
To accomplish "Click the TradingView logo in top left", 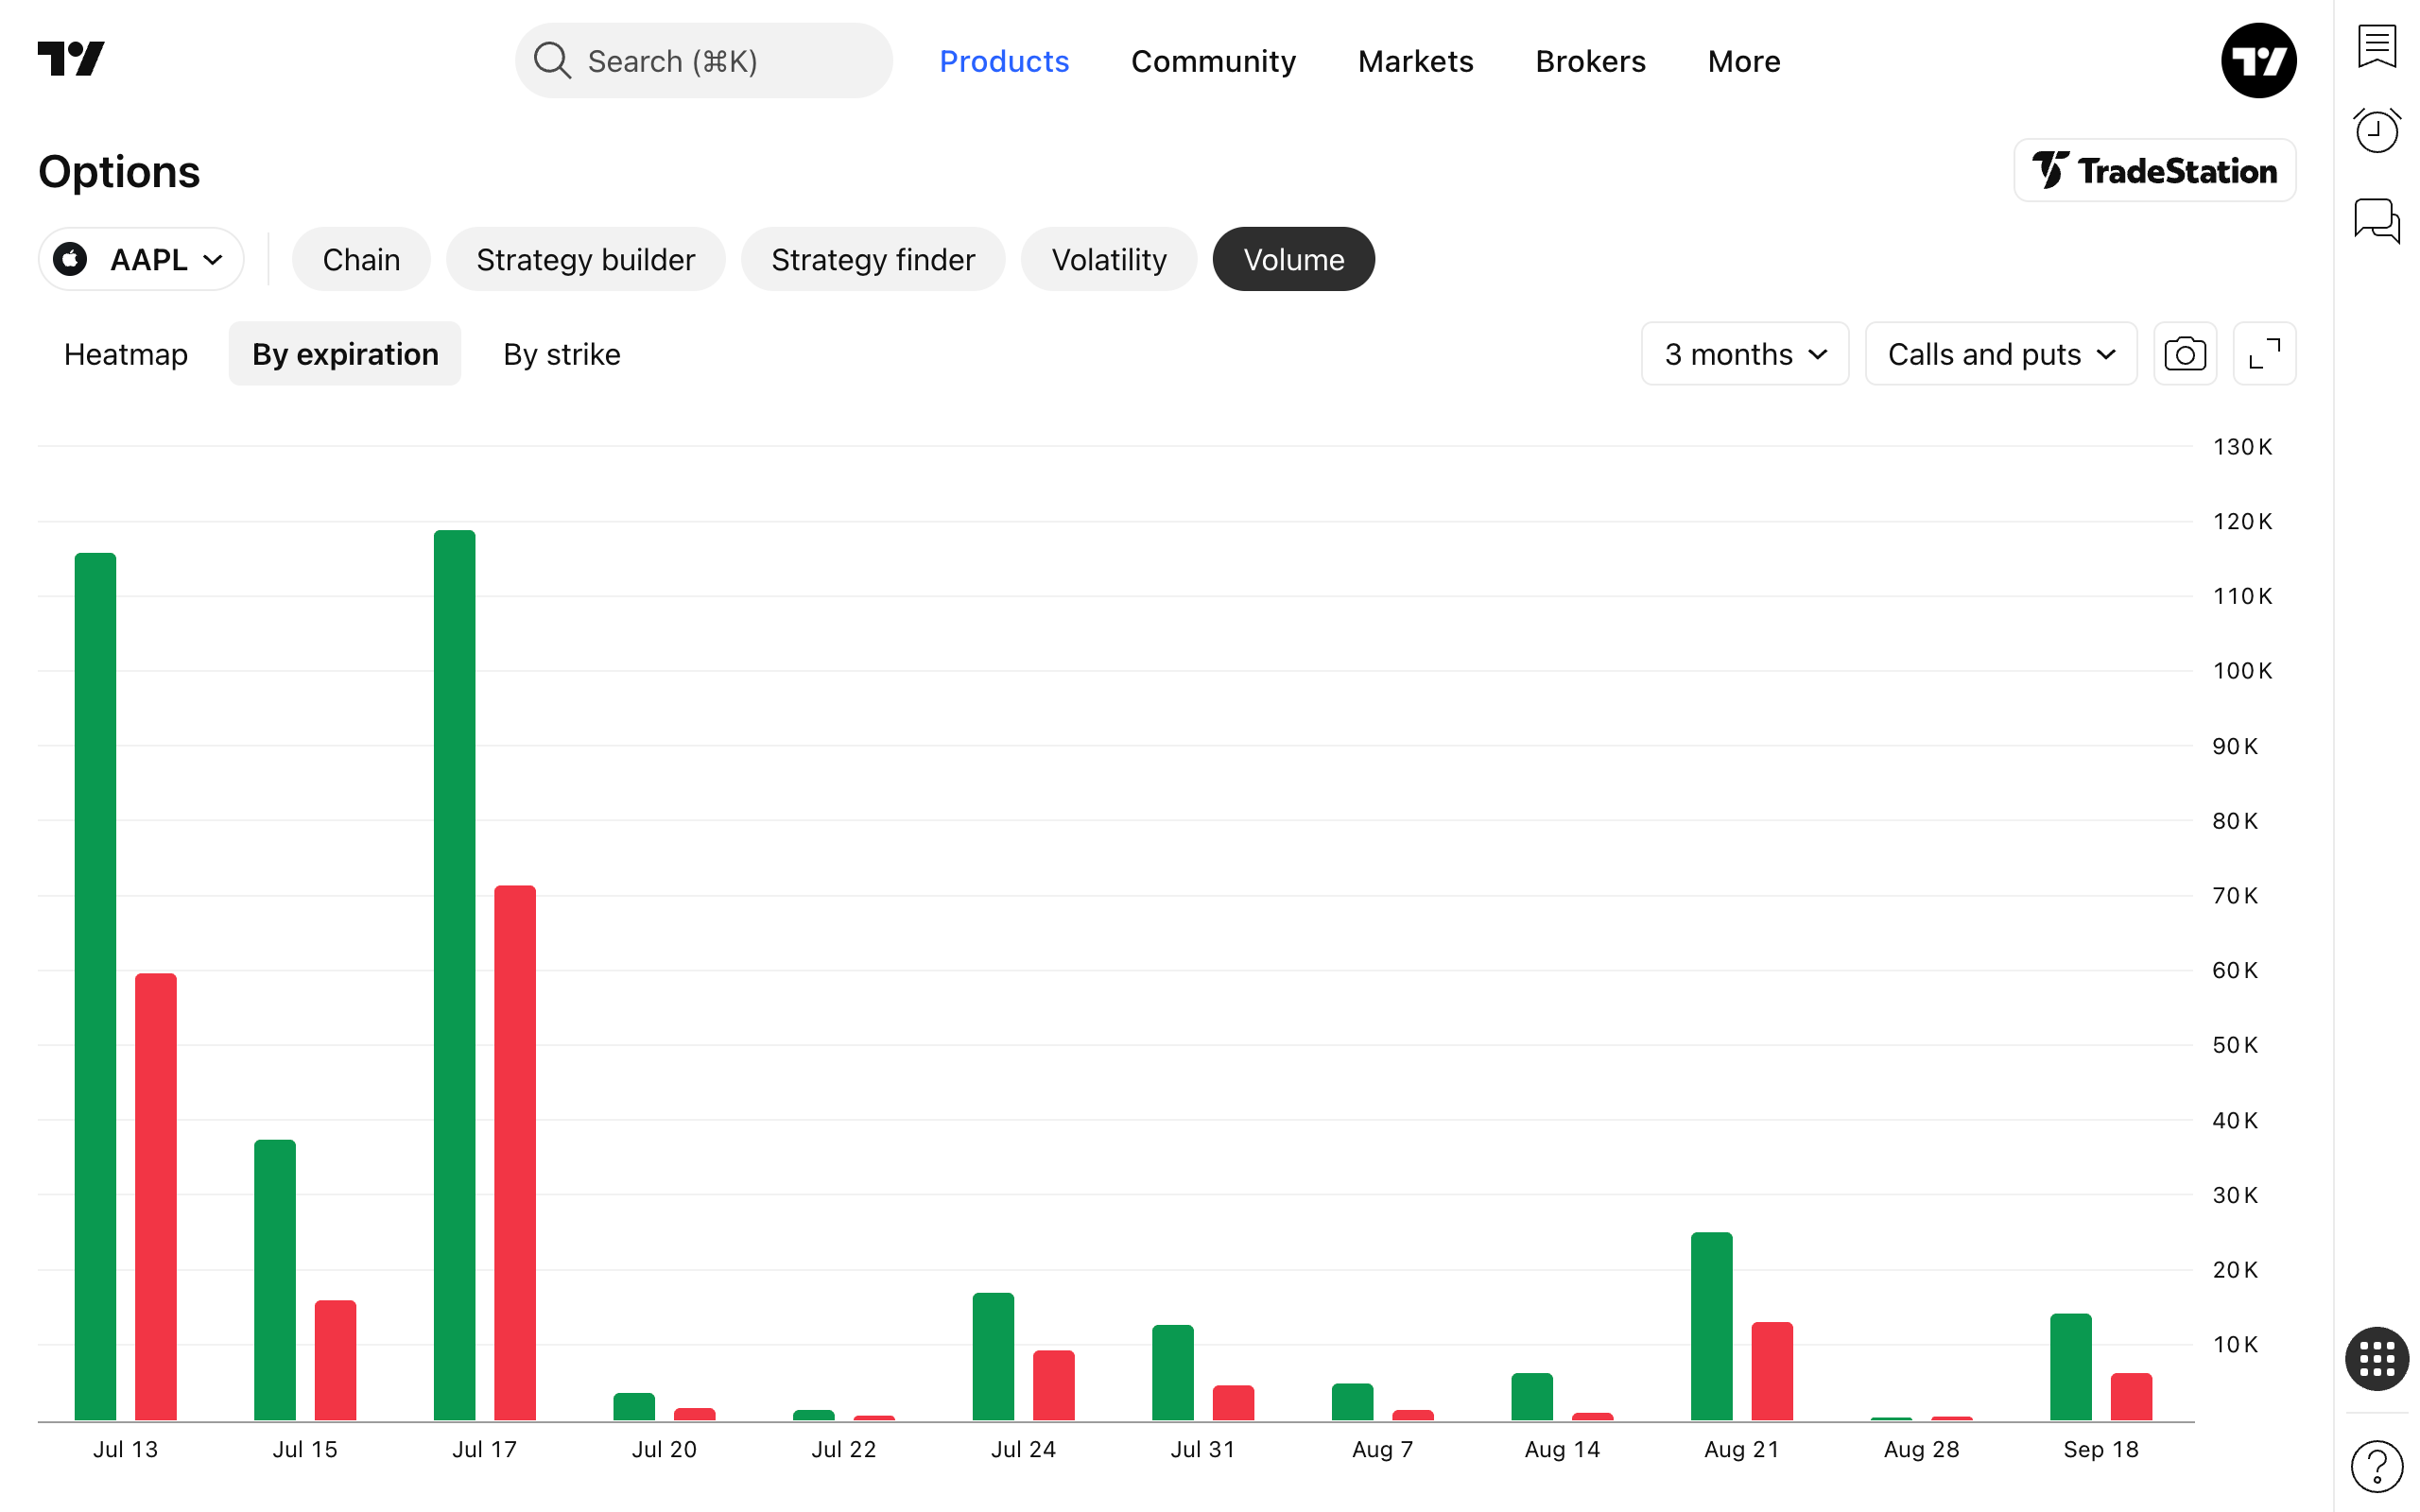I will (x=71, y=59).
